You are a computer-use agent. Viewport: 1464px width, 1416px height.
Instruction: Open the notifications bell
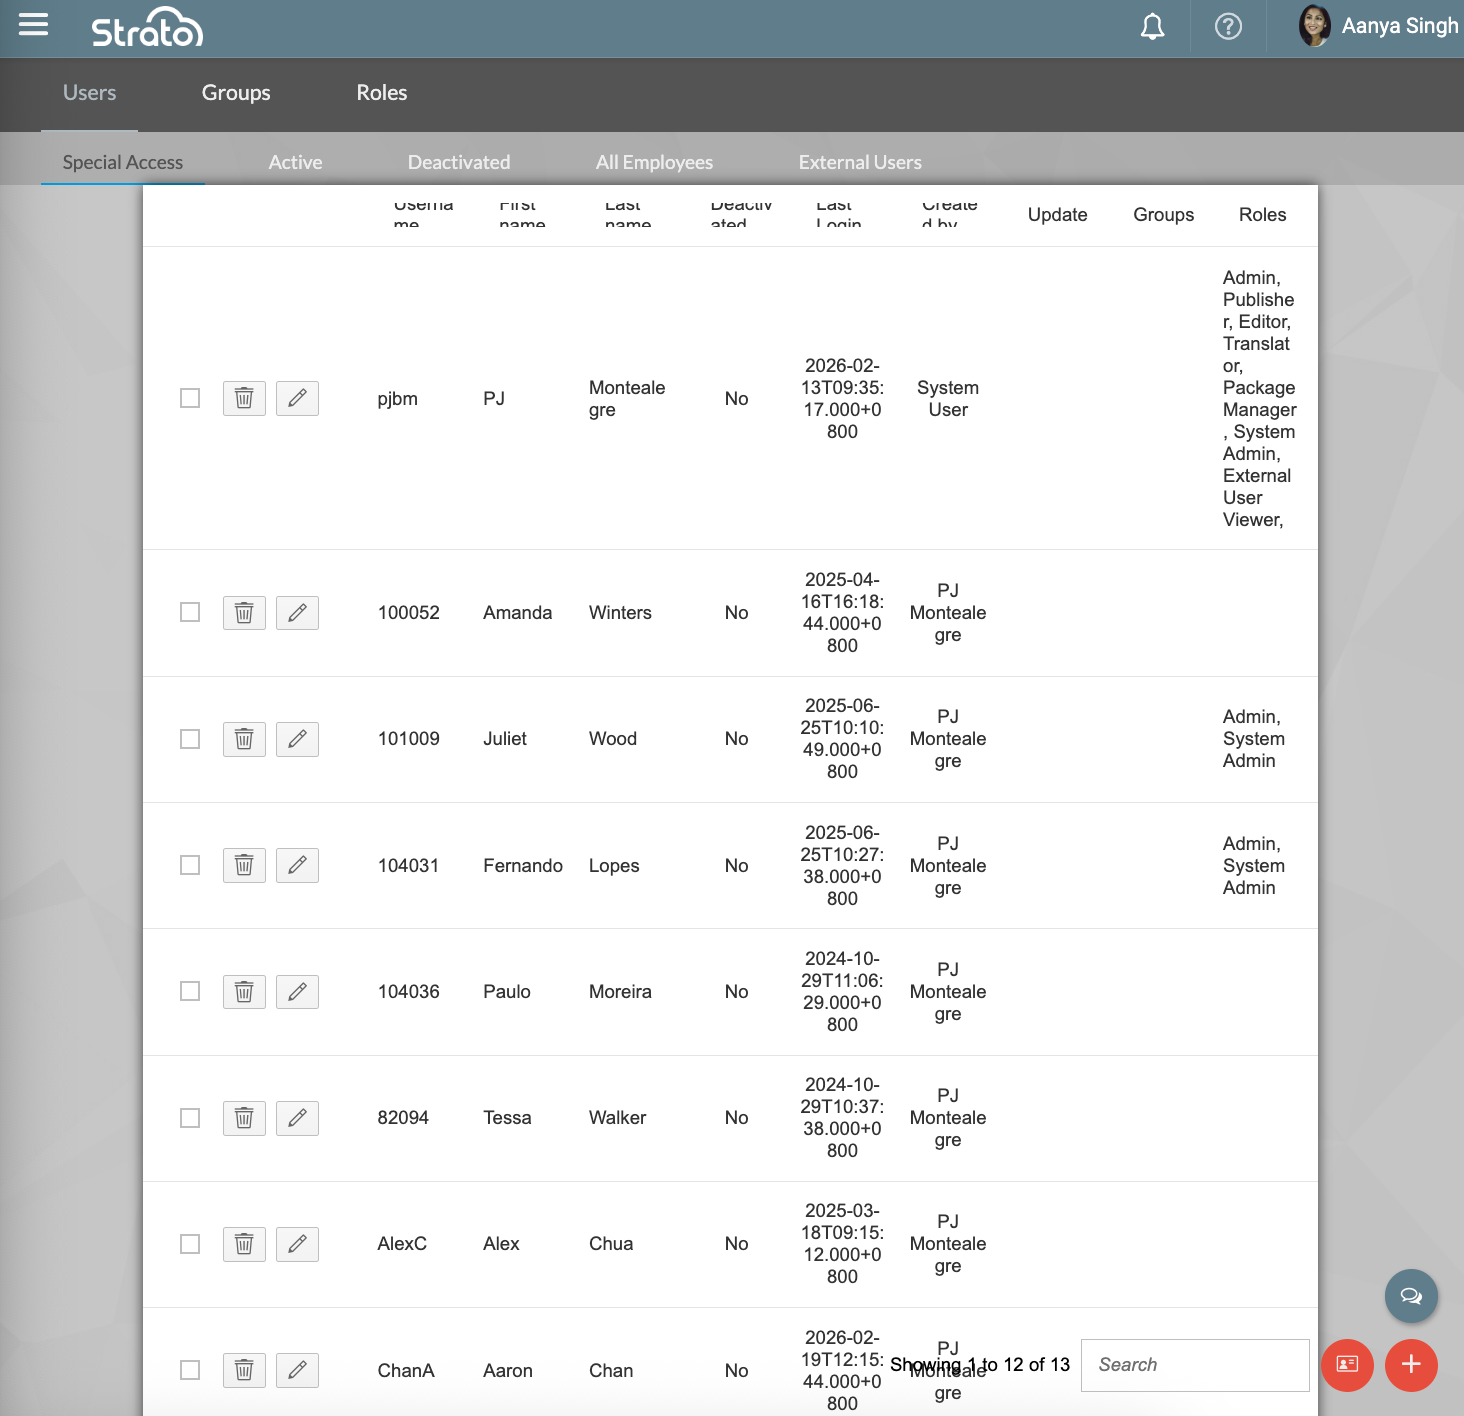click(x=1152, y=27)
